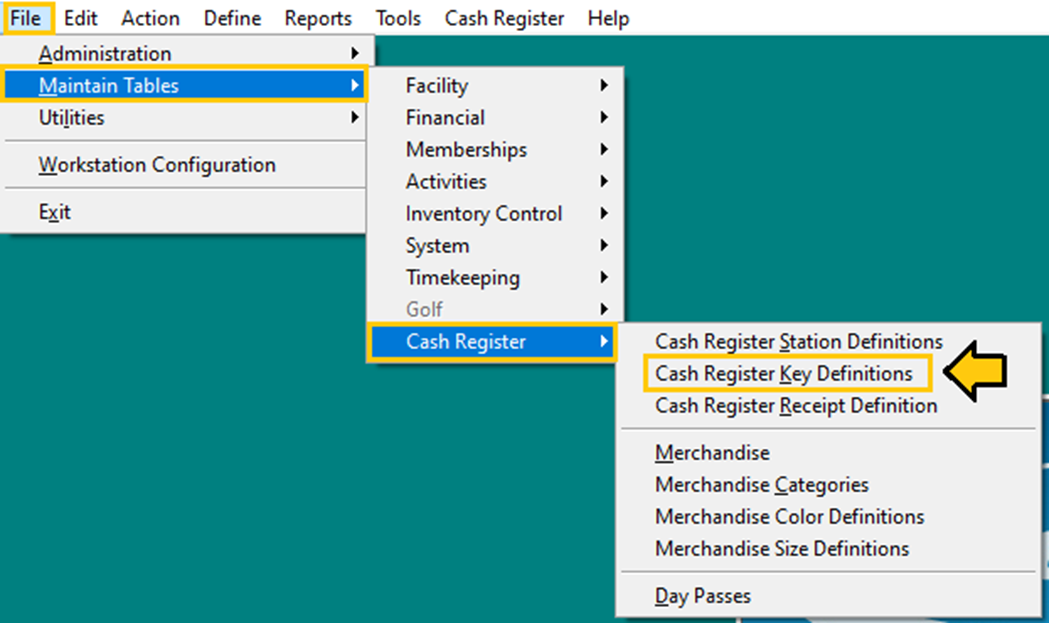Open Workstation Configuration
The image size is (1049, 623).
tap(157, 165)
